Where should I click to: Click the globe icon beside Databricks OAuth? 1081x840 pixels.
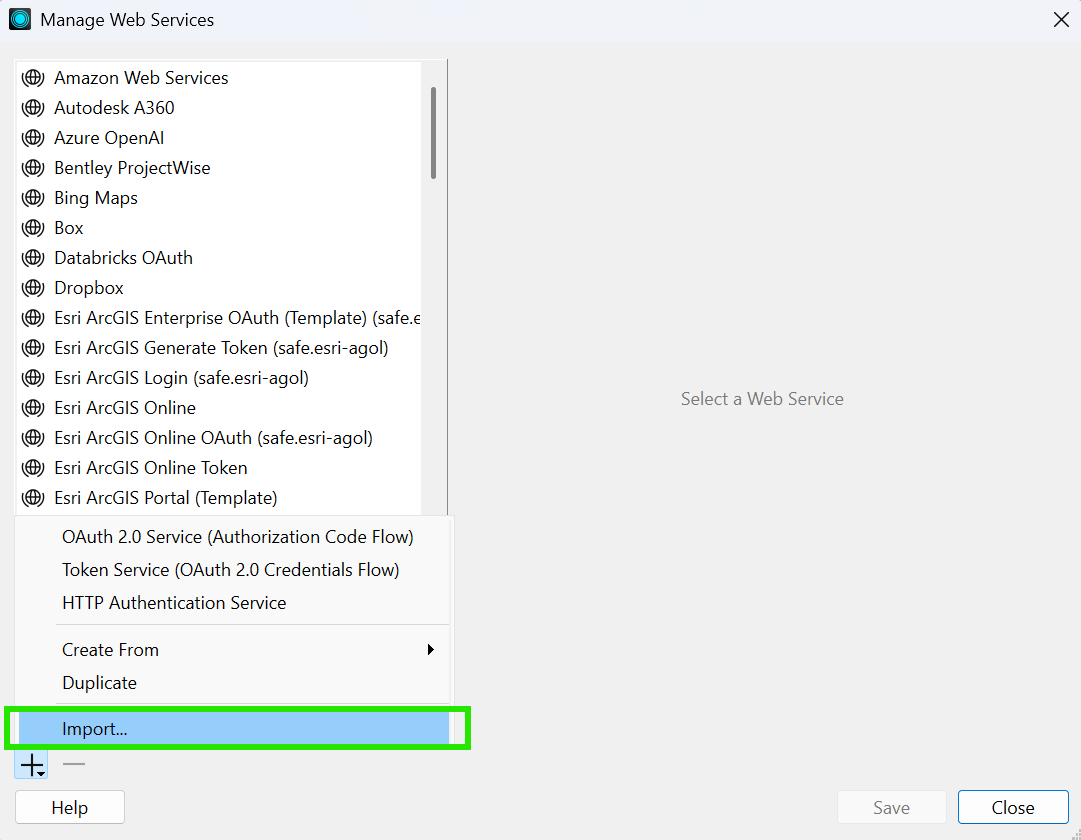[32, 258]
